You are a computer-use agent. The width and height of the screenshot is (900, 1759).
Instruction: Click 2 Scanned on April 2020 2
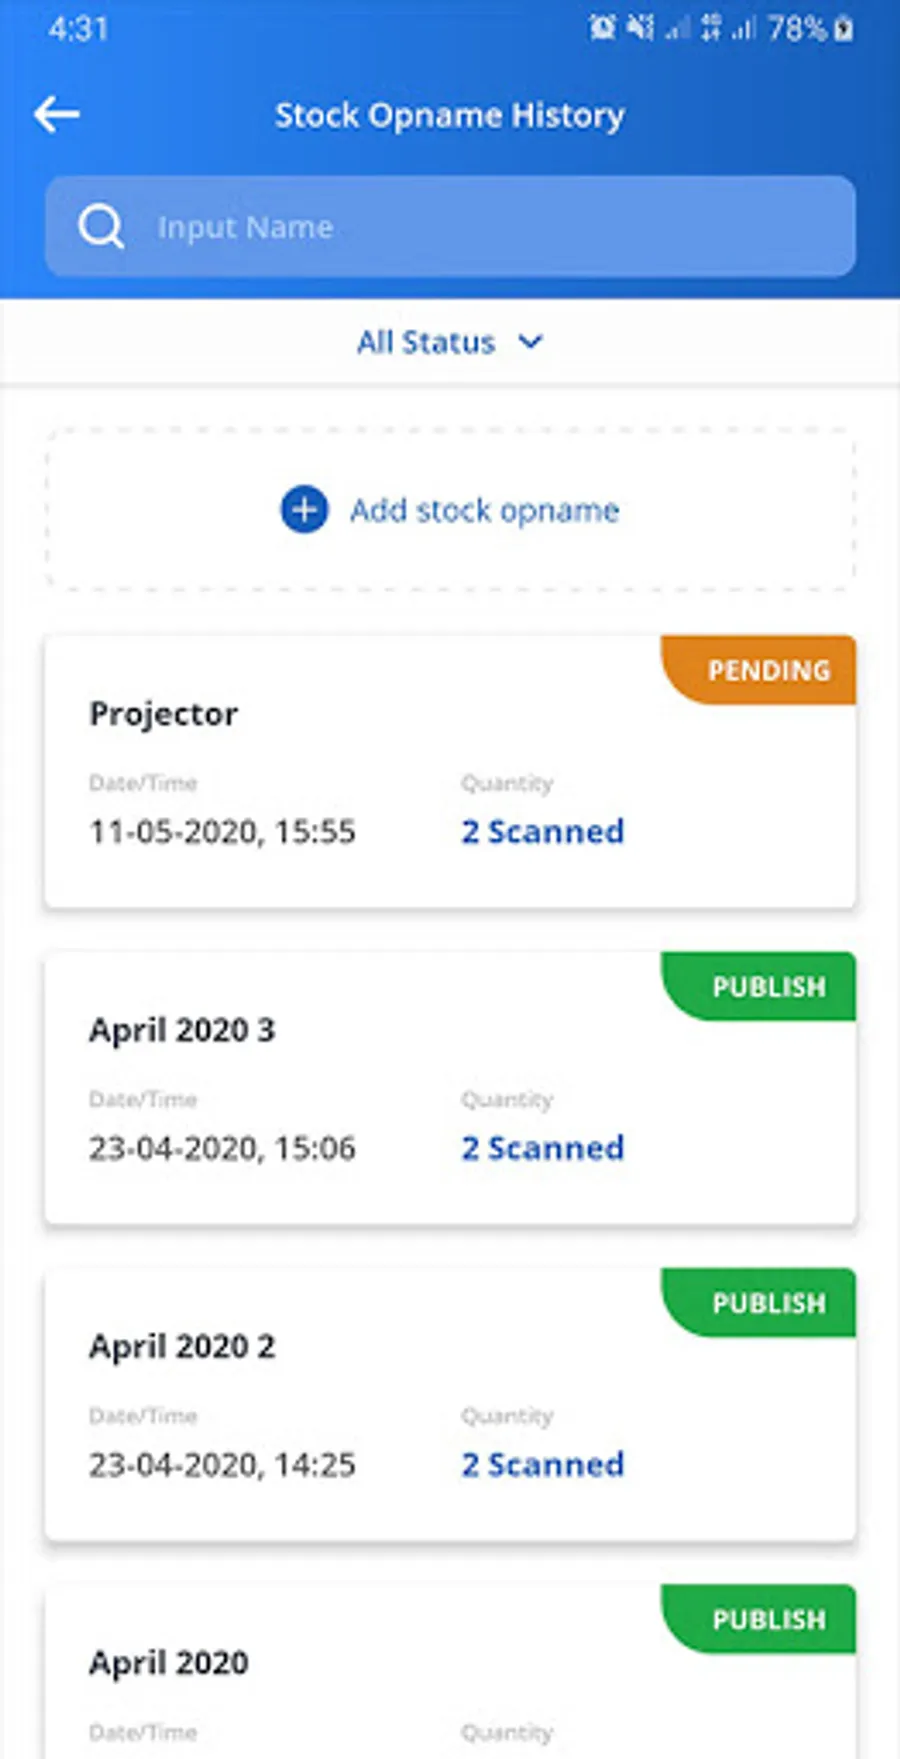[x=542, y=1465]
